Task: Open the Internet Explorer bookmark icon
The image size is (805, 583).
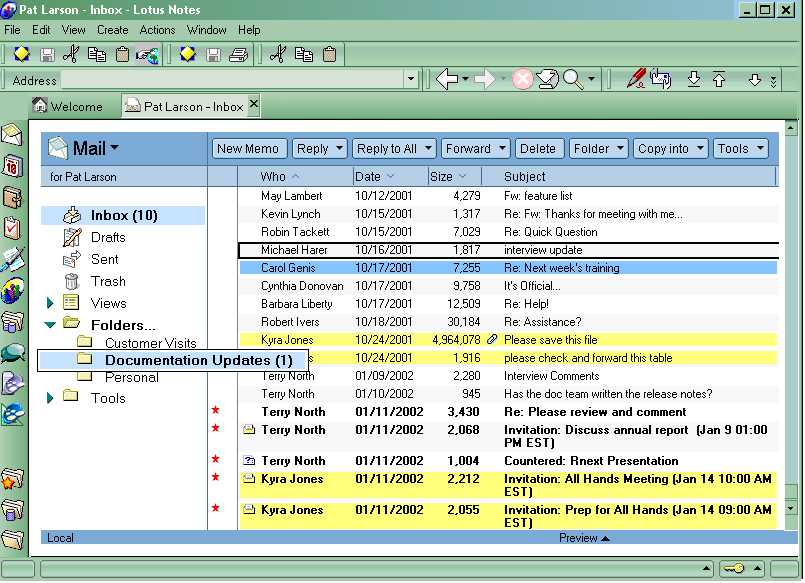Action: [x=12, y=415]
